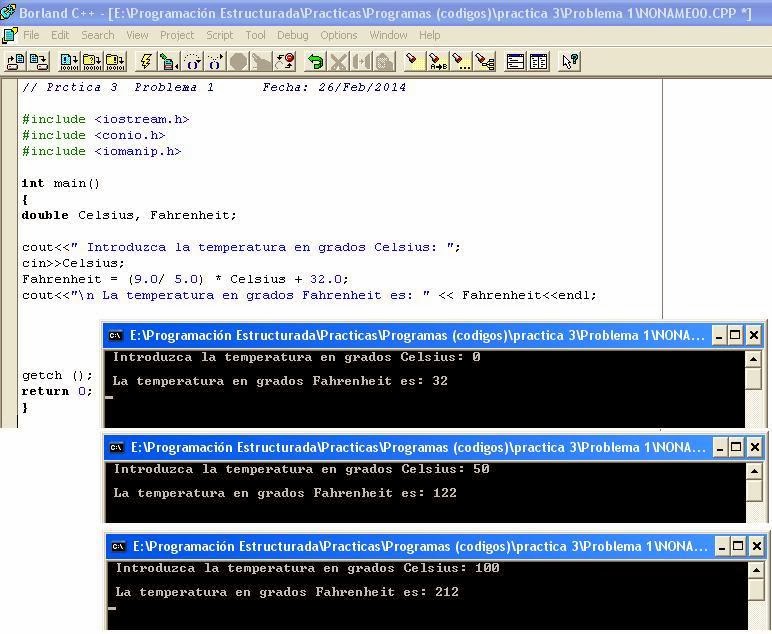Click the greyed-out hand icon
This screenshot has height=634, width=772.
click(261, 62)
